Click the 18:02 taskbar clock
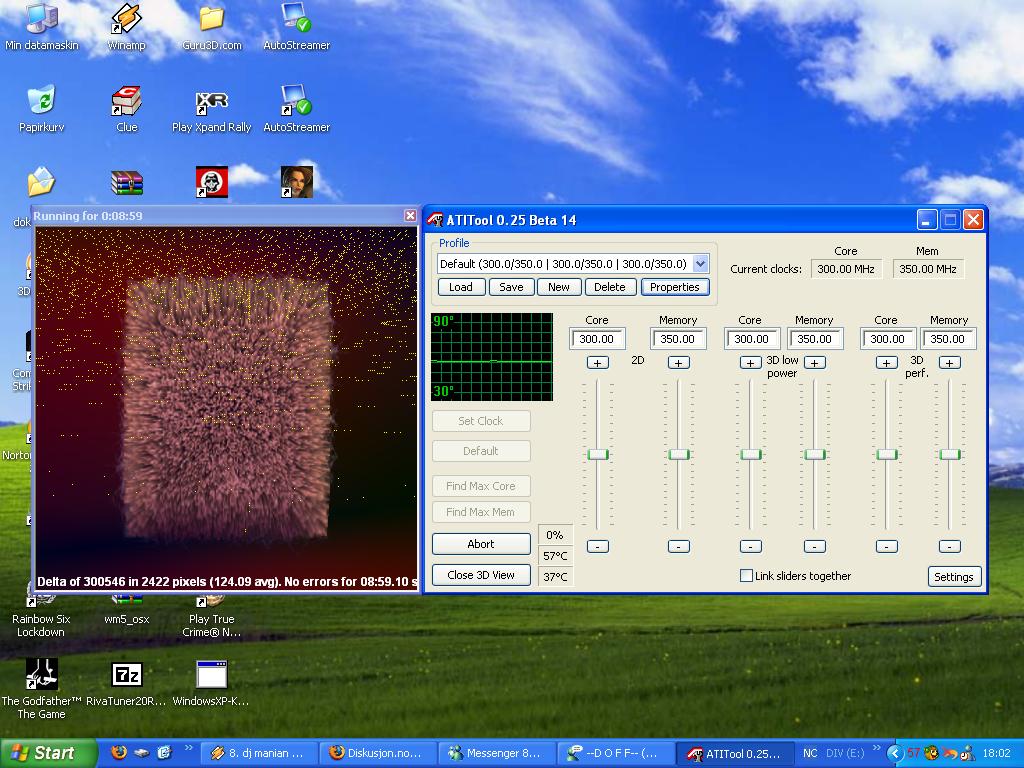Viewport: 1024px width, 768px height. 997,753
